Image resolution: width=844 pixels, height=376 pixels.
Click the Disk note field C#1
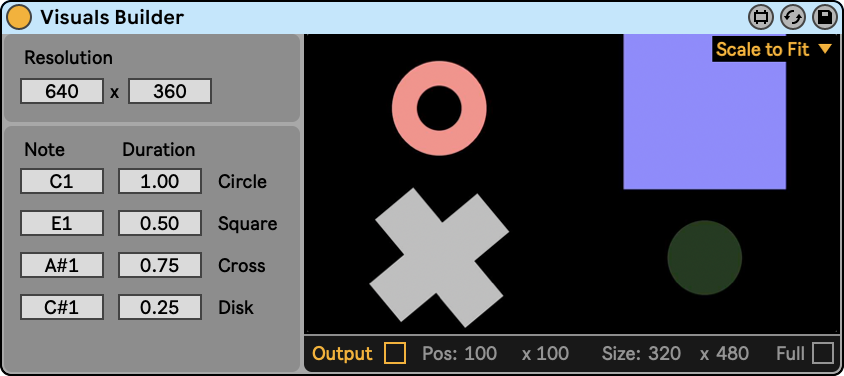point(62,307)
